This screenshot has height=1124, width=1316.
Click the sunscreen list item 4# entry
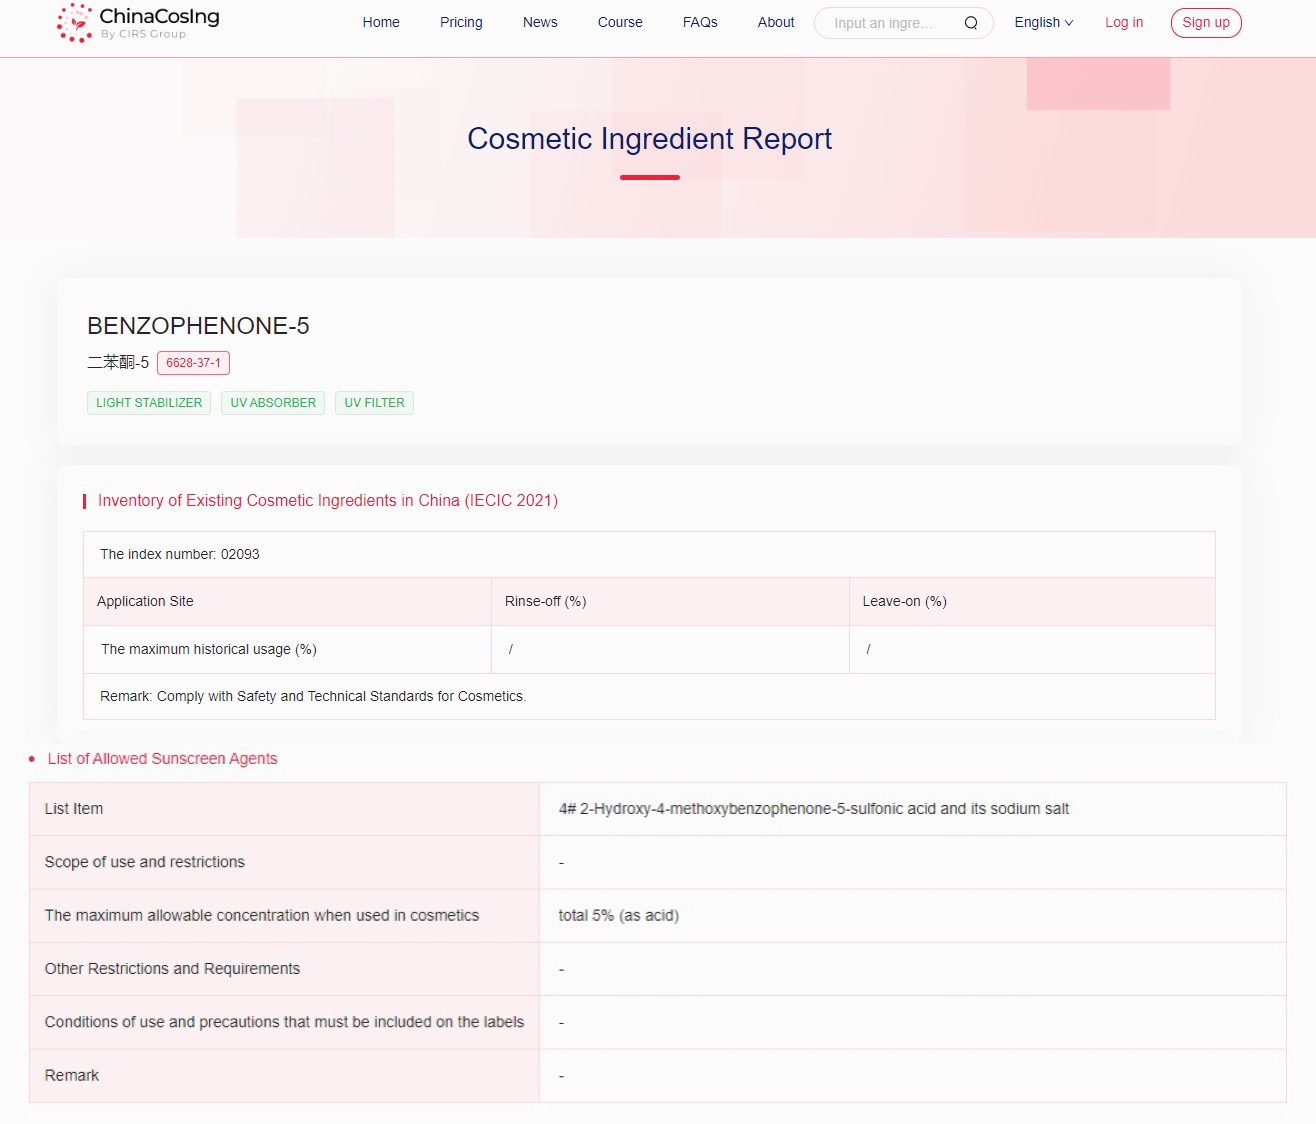click(813, 809)
